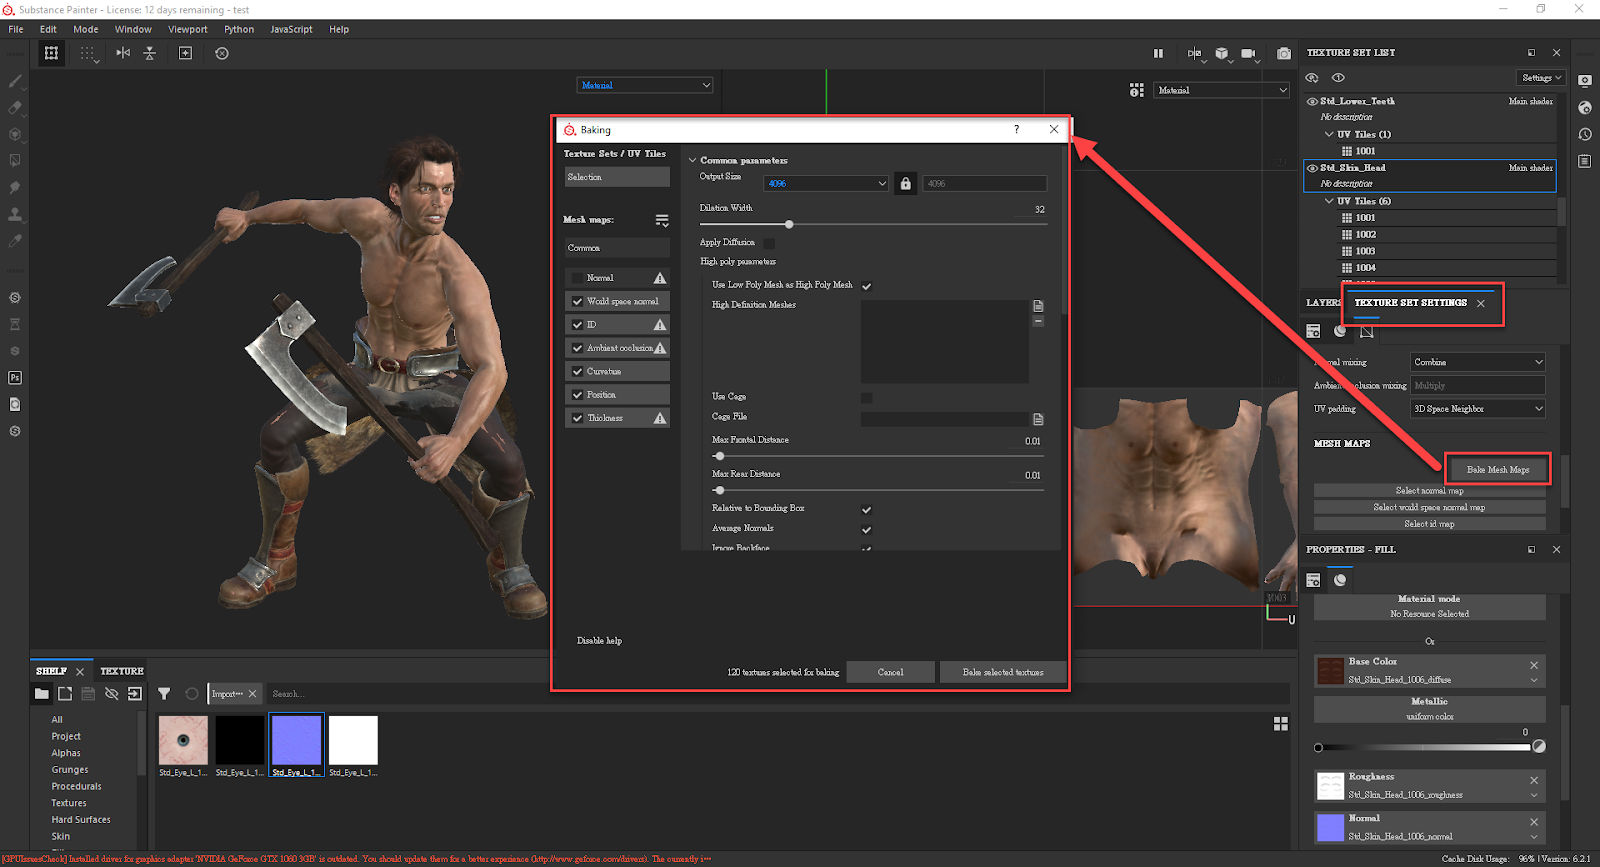Viewport: 1600px width, 867px height.
Task: Collapse the Common parameters section
Action: [692, 160]
